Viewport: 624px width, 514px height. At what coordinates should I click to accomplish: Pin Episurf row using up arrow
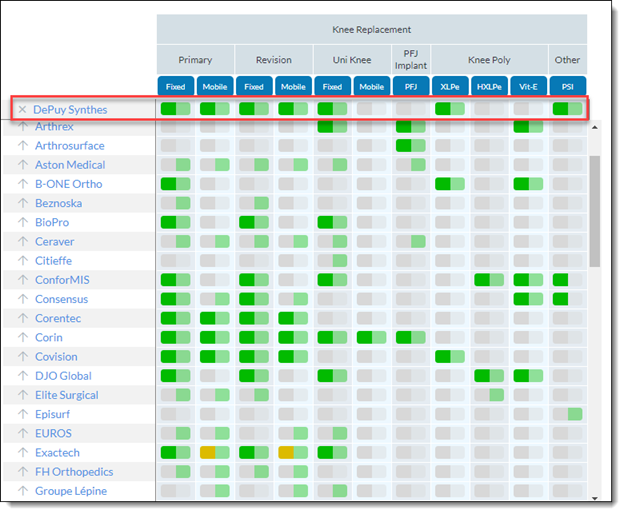coord(23,414)
